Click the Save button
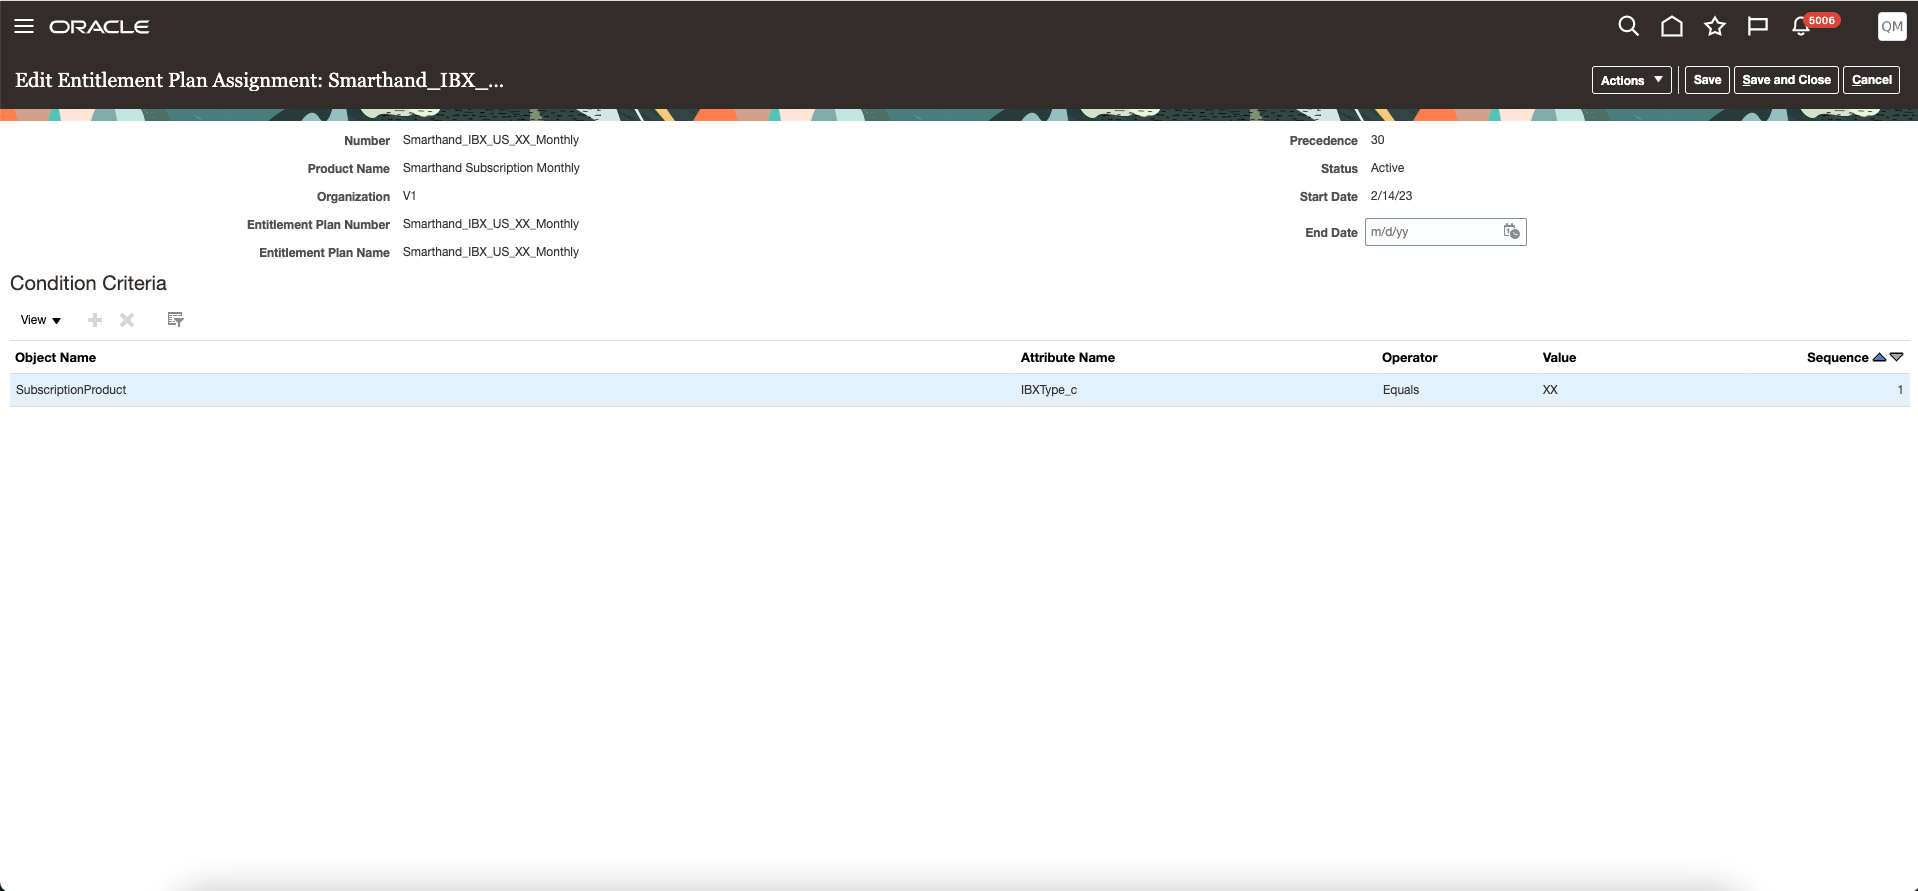This screenshot has width=1918, height=891. [x=1707, y=80]
